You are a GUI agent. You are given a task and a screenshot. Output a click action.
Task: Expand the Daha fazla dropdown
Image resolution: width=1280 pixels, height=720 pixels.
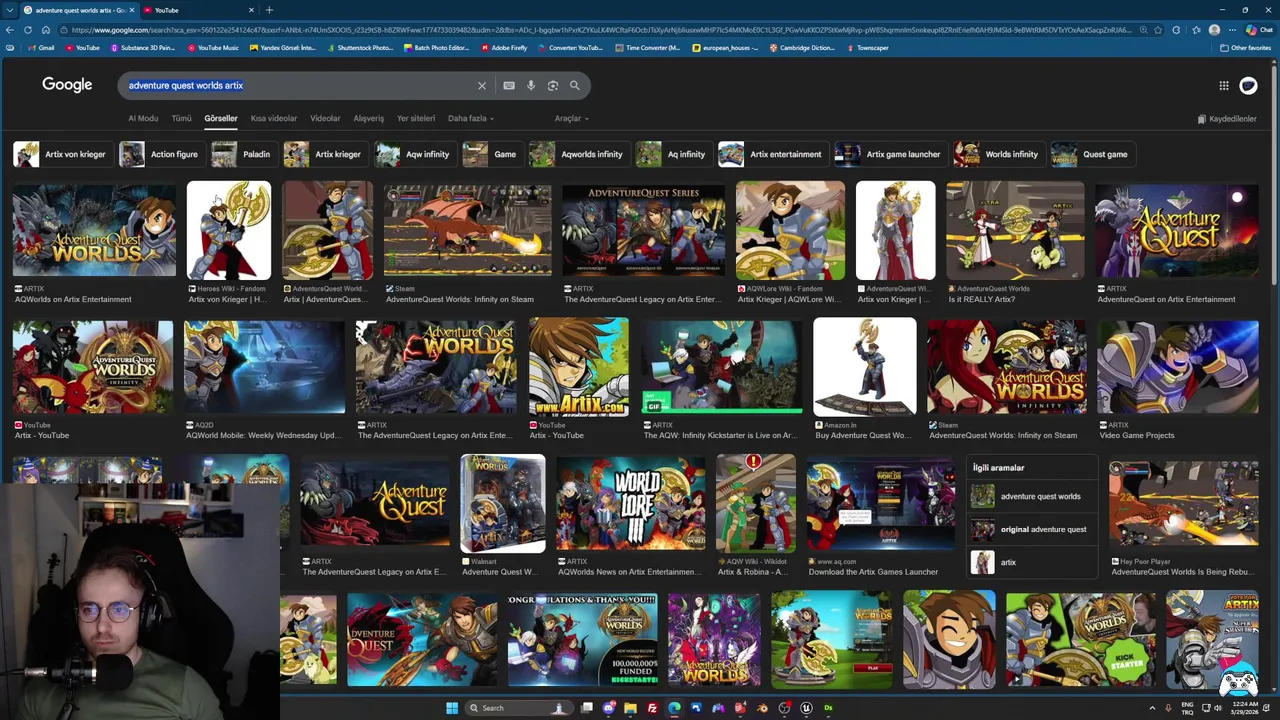471,118
